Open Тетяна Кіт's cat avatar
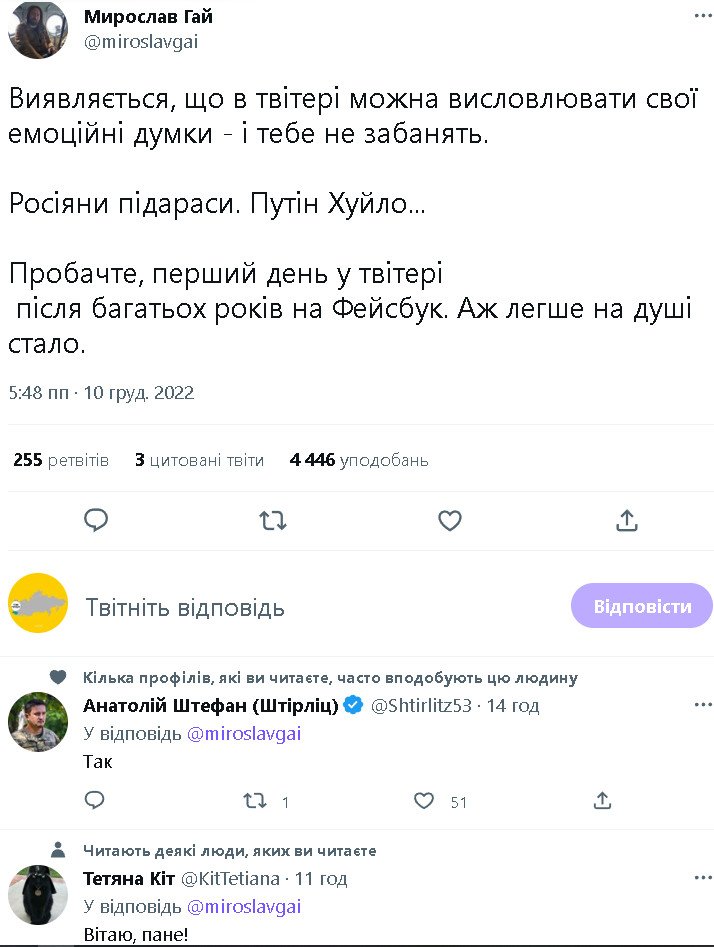Screen dimensions: 714x947 pyautogui.click(x=38, y=894)
